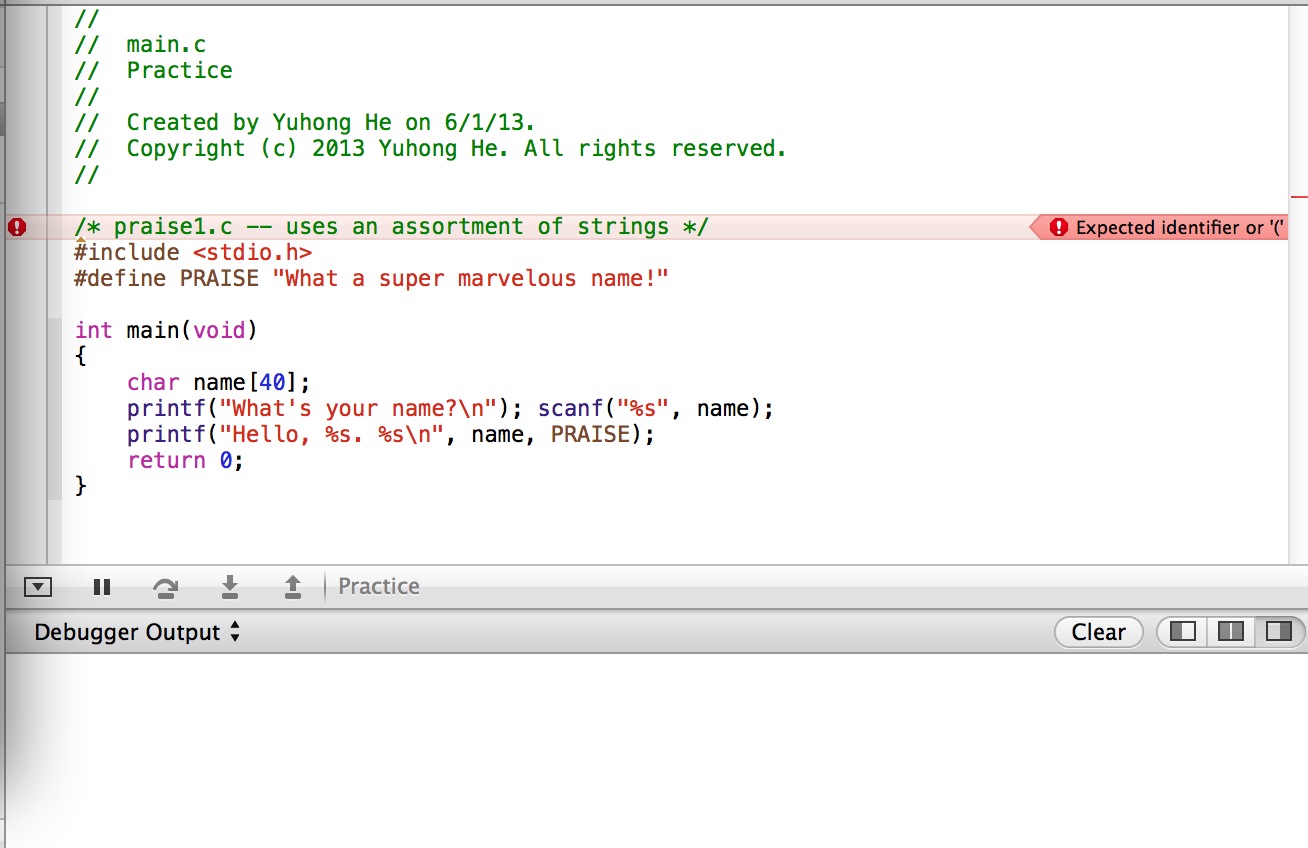Hide the debug area with the triangle button
The image size is (1308, 848).
[37, 587]
